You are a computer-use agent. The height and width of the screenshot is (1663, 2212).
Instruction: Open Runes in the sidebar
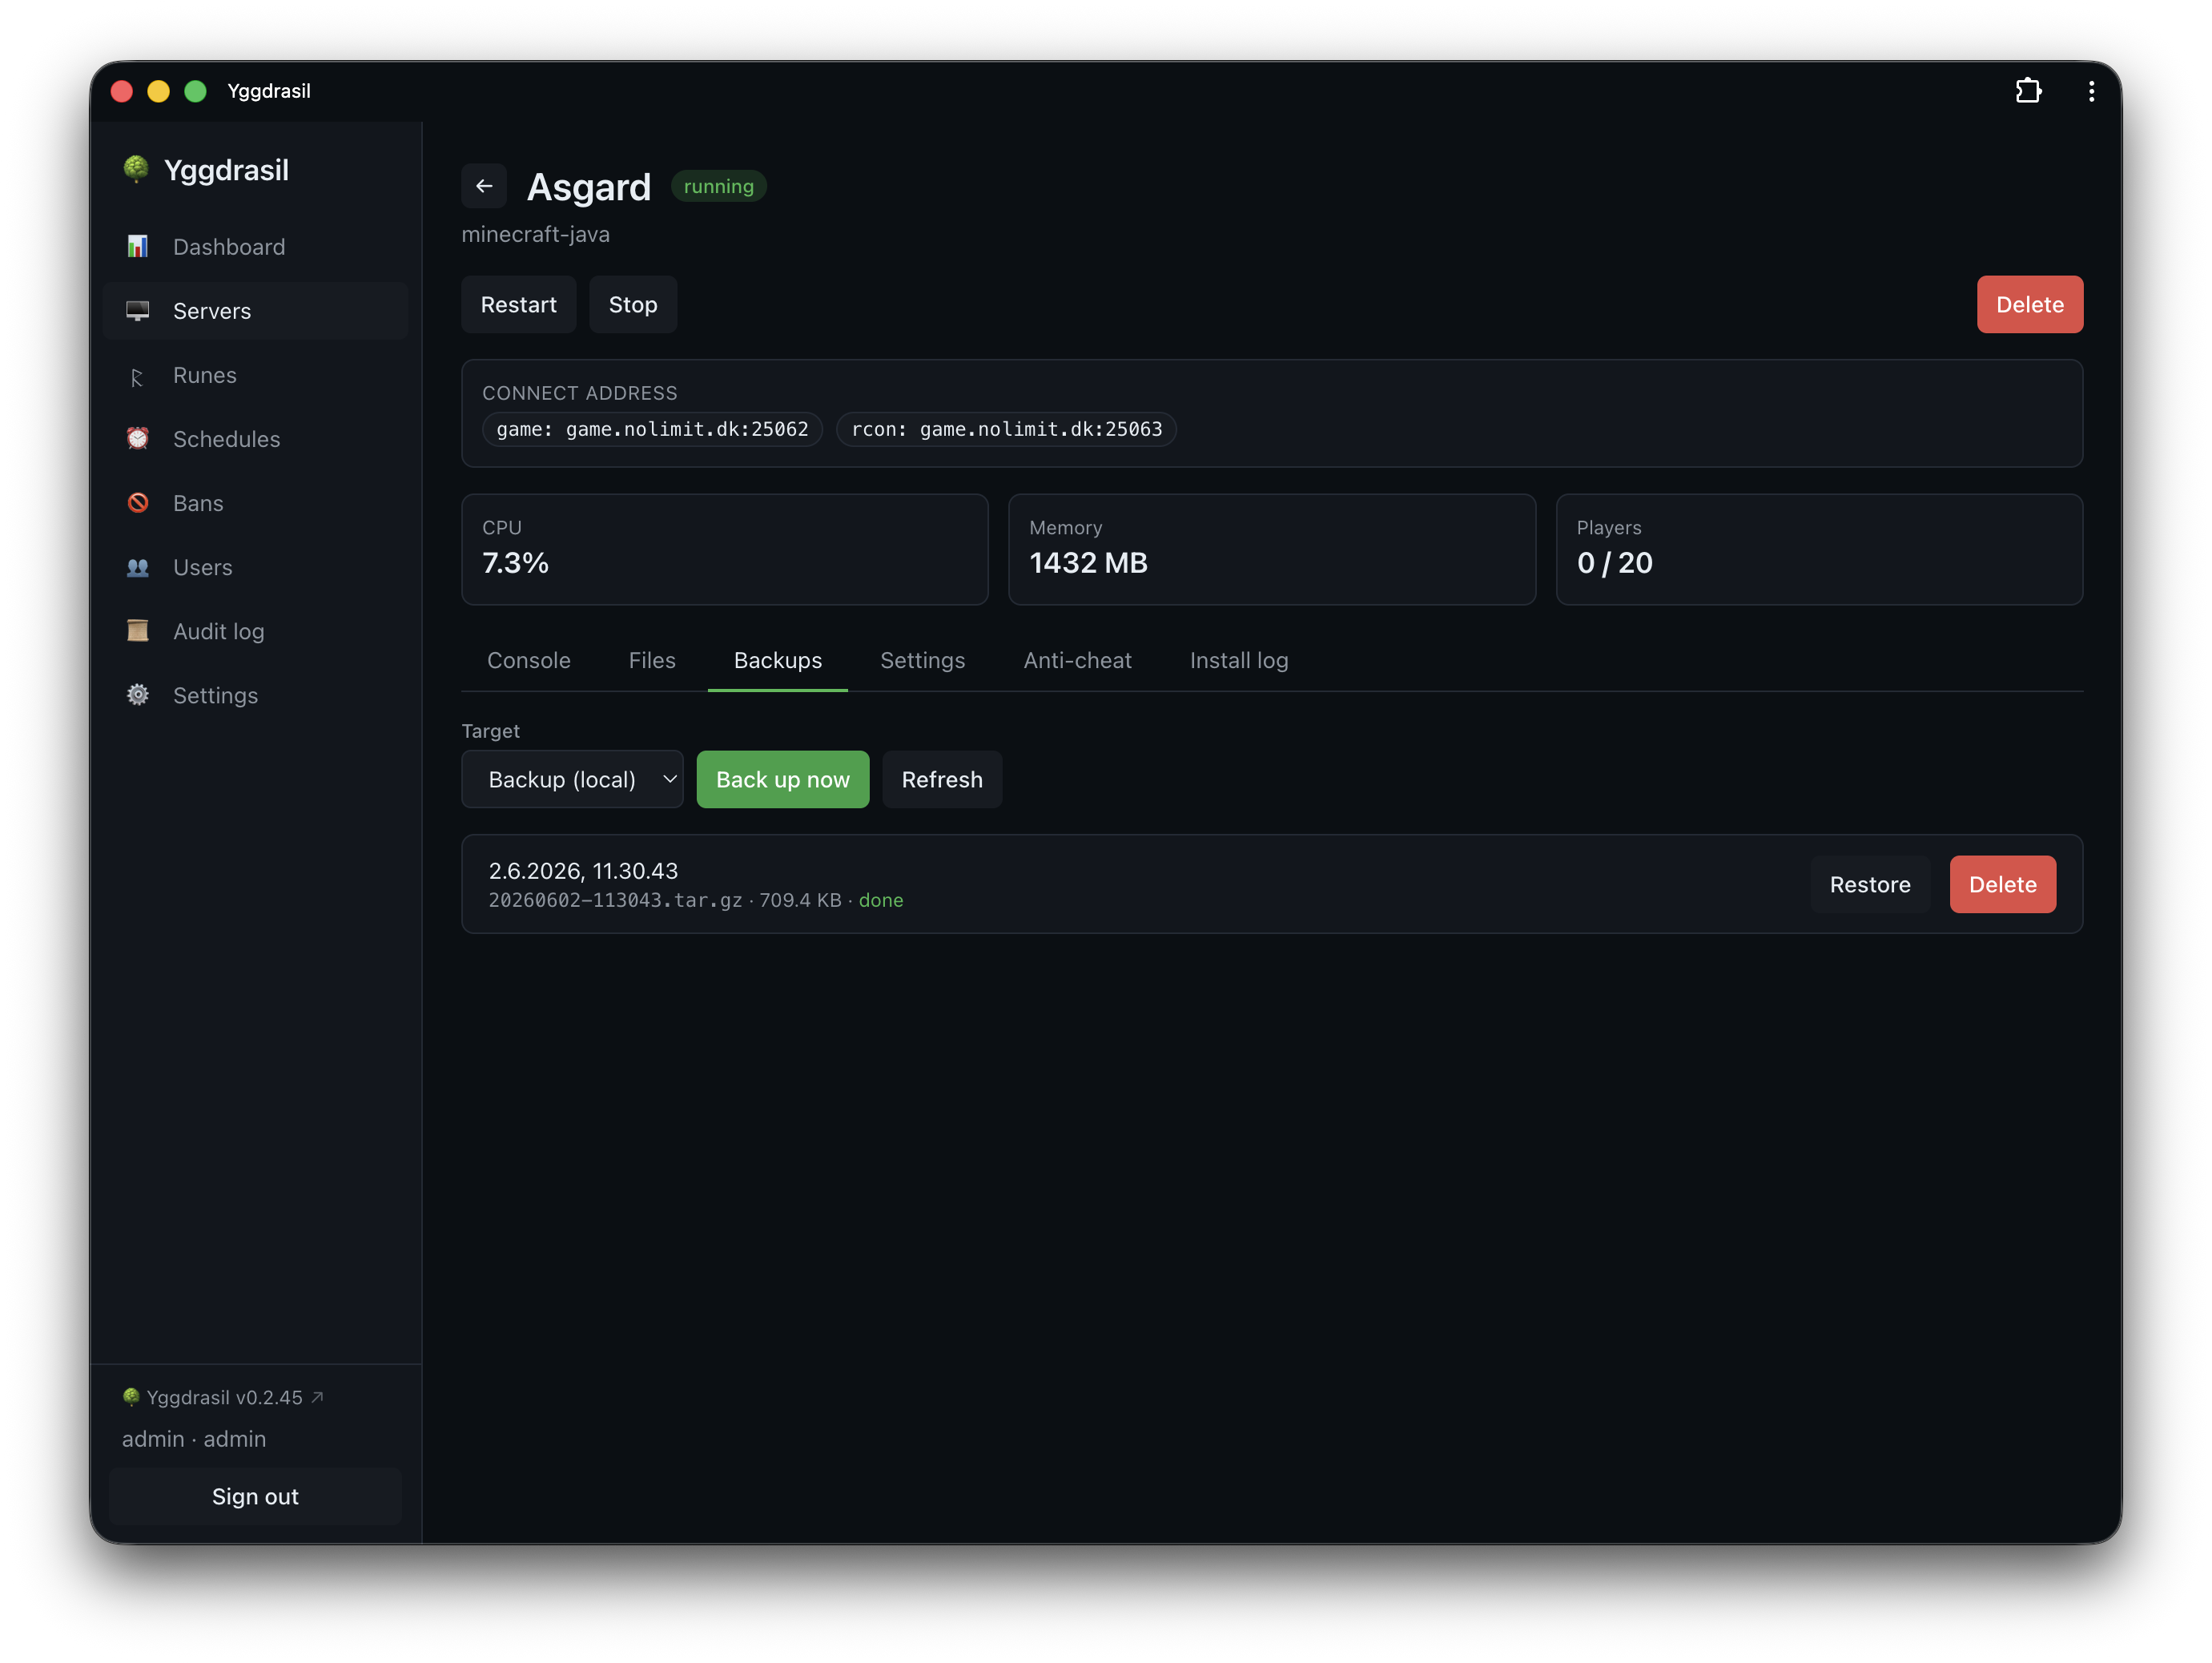[x=255, y=375]
